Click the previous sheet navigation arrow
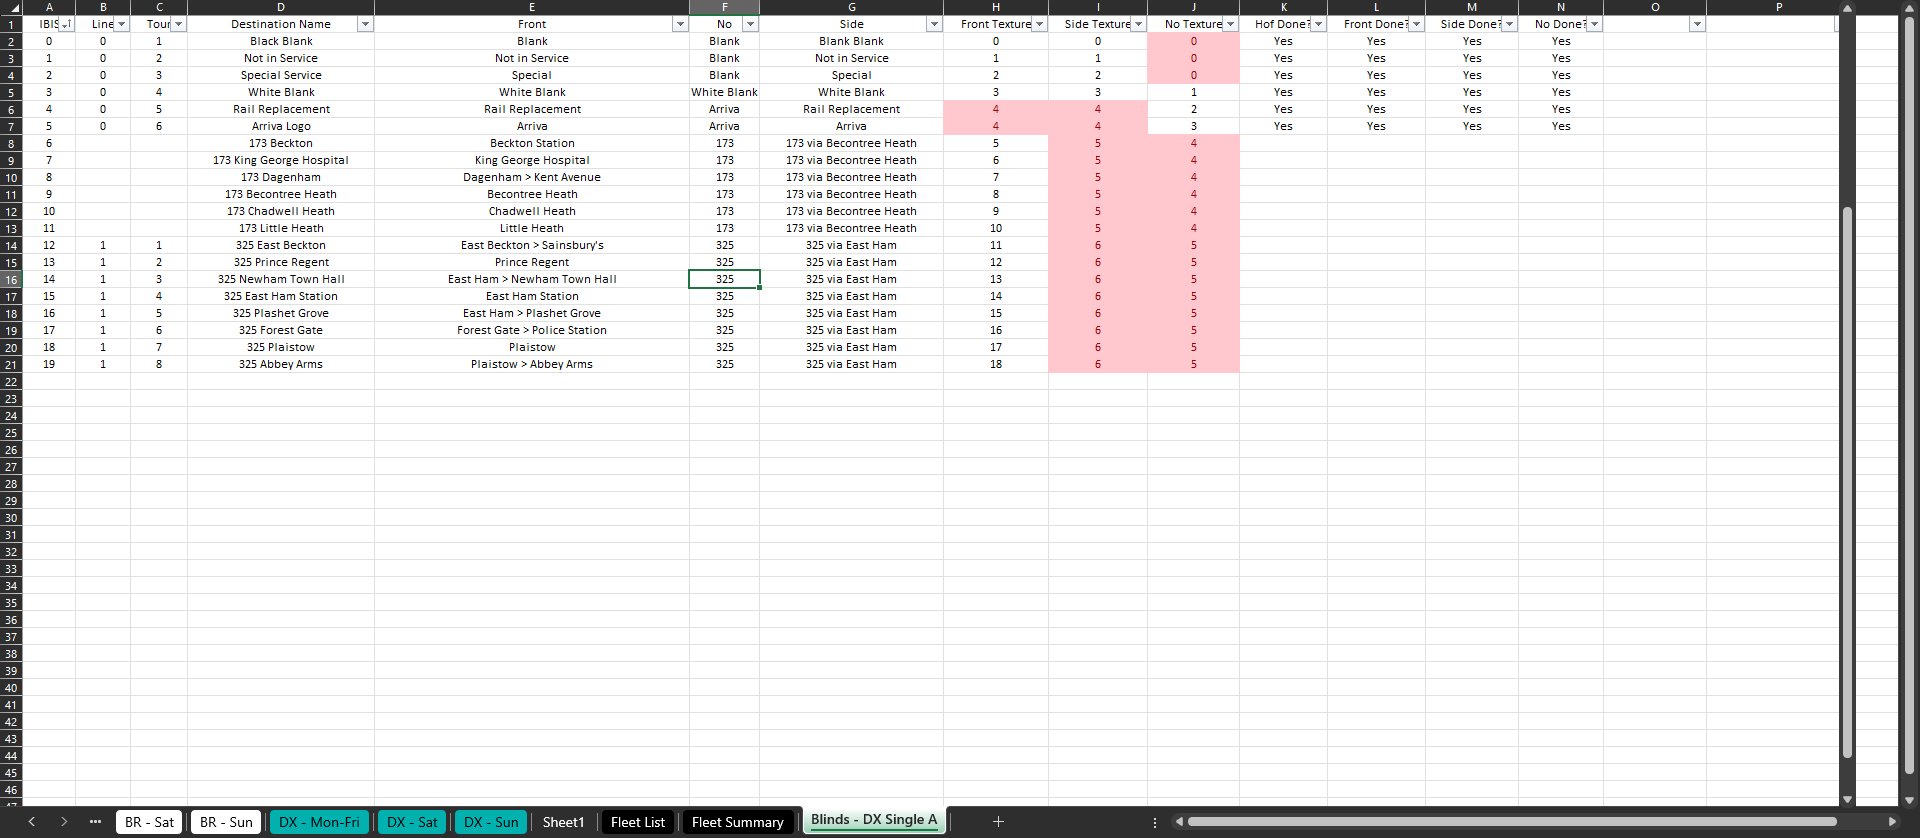The width and height of the screenshot is (1920, 838). click(32, 822)
